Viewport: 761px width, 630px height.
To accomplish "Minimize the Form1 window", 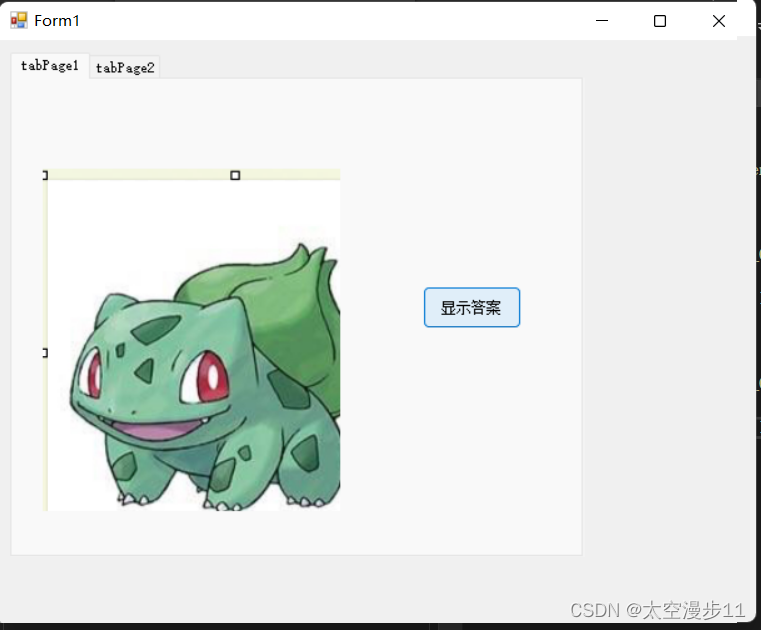I will click(602, 21).
